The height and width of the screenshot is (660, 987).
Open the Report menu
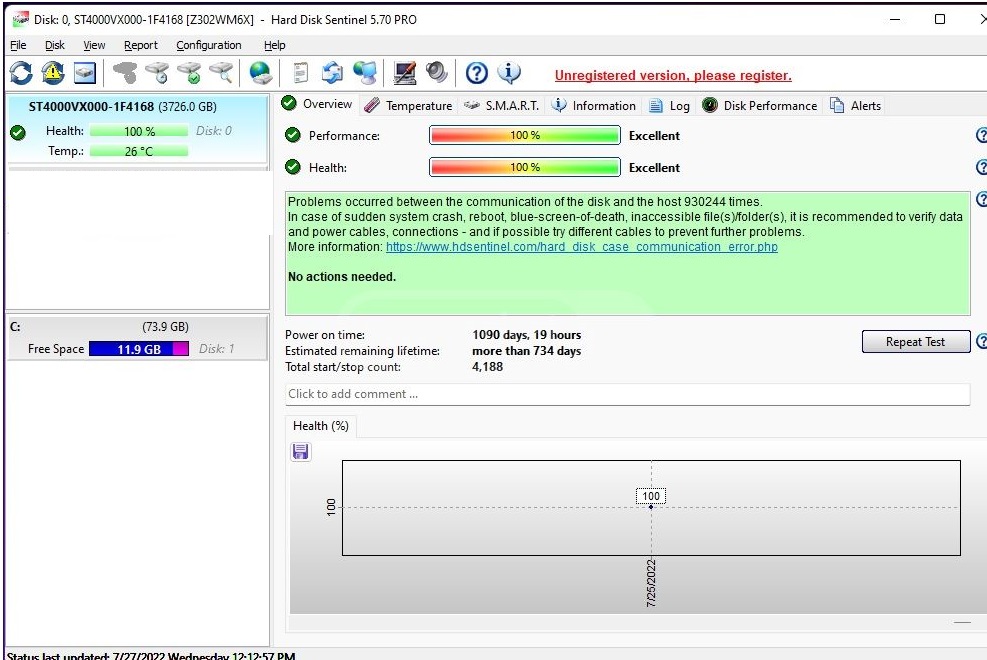pos(140,45)
